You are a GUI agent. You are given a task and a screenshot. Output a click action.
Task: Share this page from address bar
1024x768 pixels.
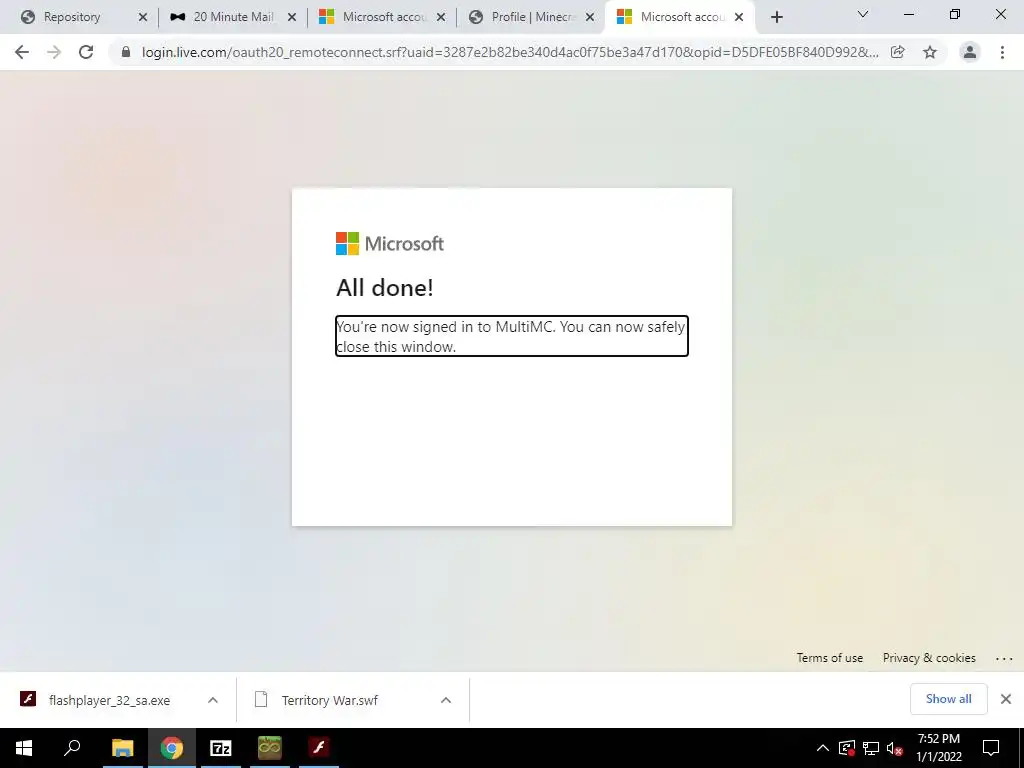897,52
